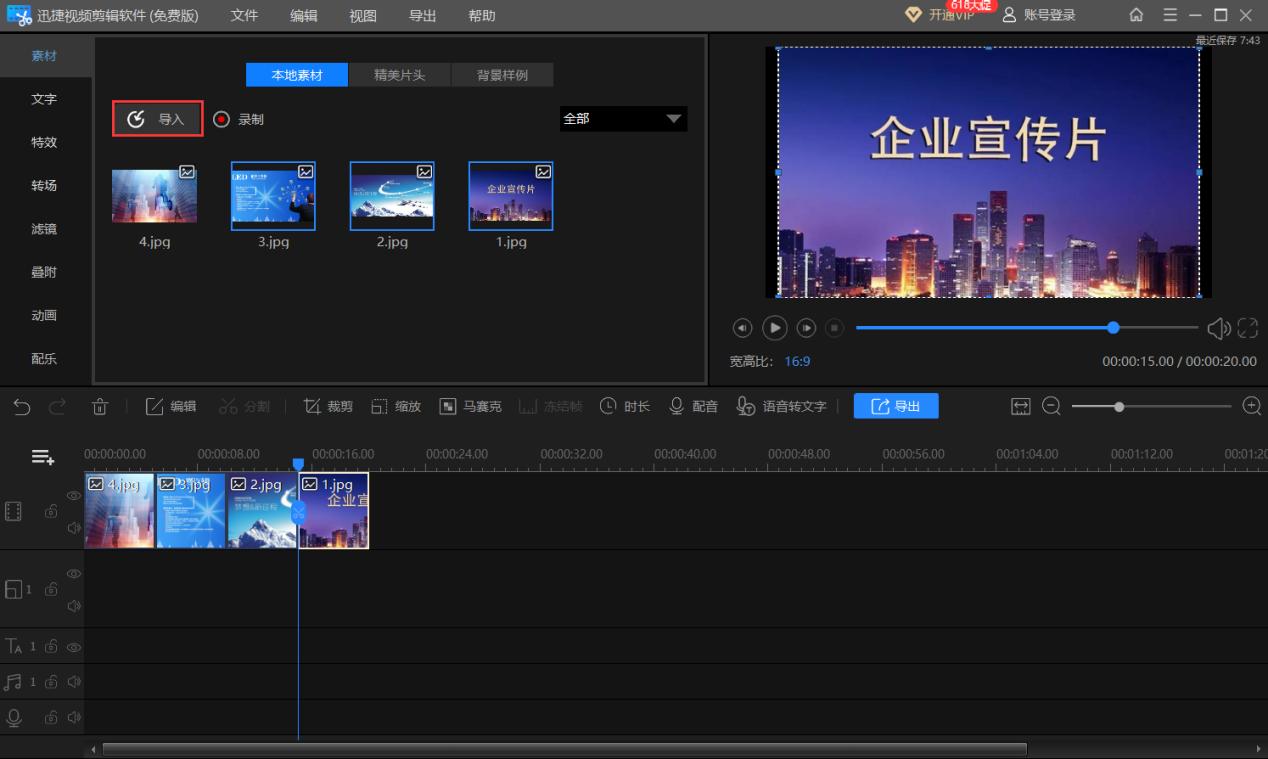This screenshot has width=1268, height=759.
Task: Mute the video track's speaker
Action: click(x=73, y=528)
